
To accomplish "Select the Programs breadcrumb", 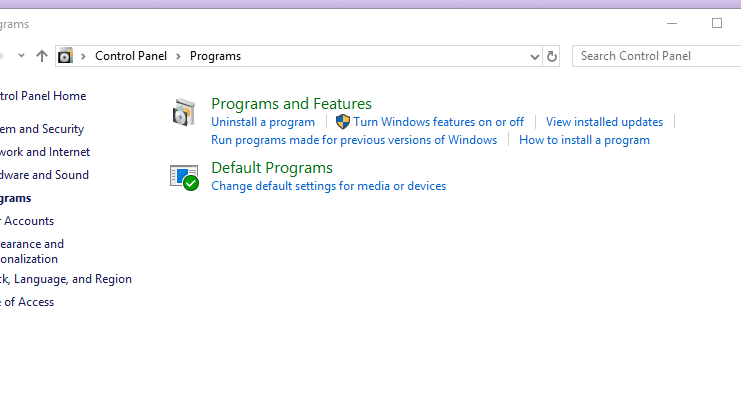I will click(x=215, y=56).
